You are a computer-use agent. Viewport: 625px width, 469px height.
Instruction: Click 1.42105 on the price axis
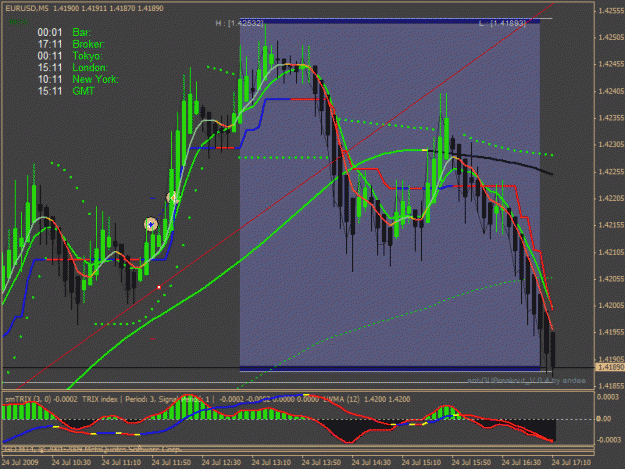click(x=611, y=252)
